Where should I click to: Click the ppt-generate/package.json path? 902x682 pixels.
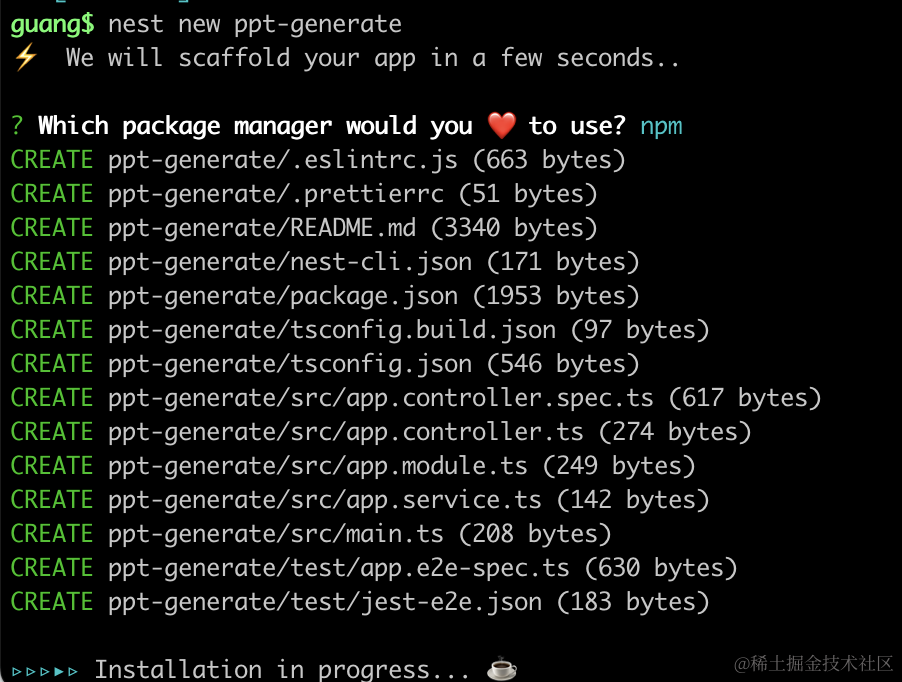click(283, 296)
